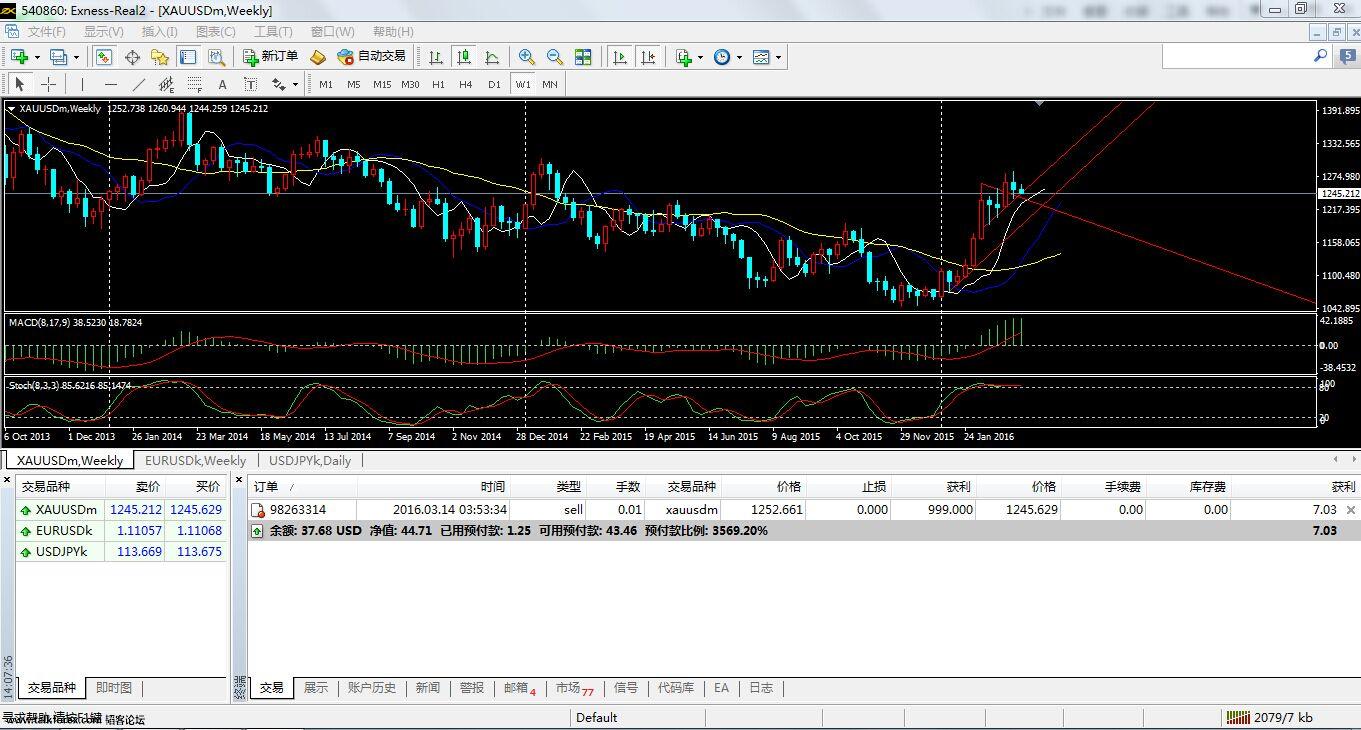Select the vertical line drawing tool

pyautogui.click(x=82, y=84)
